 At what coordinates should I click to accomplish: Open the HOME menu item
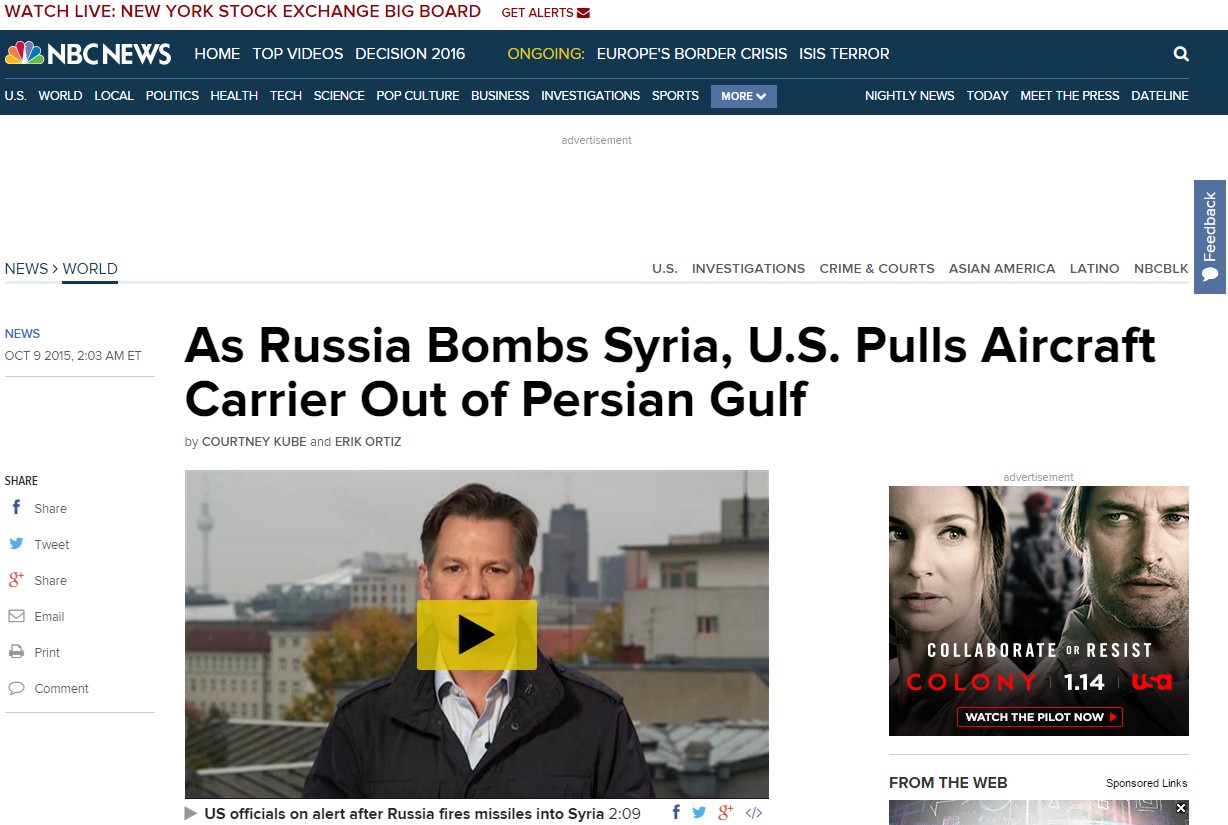[217, 54]
